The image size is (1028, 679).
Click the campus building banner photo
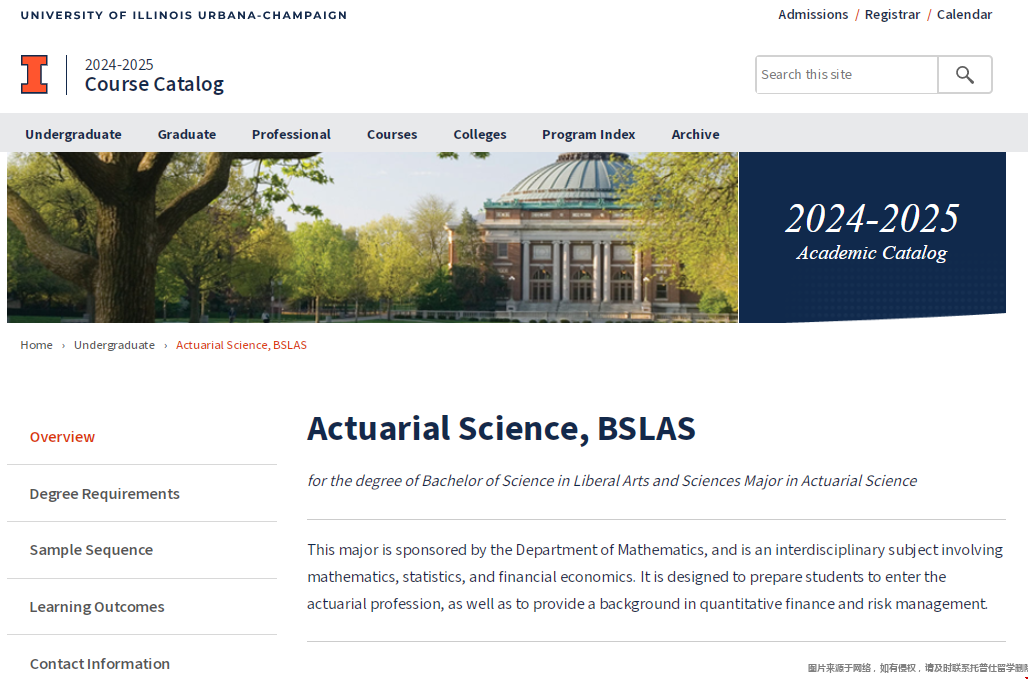[x=372, y=237]
